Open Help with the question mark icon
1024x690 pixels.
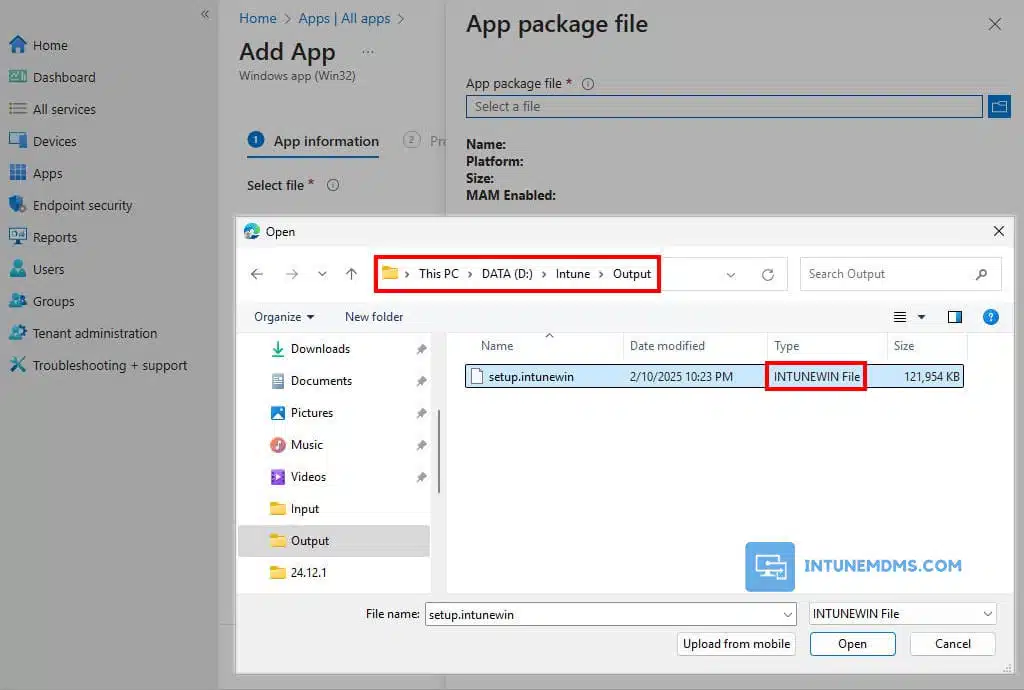(x=991, y=317)
